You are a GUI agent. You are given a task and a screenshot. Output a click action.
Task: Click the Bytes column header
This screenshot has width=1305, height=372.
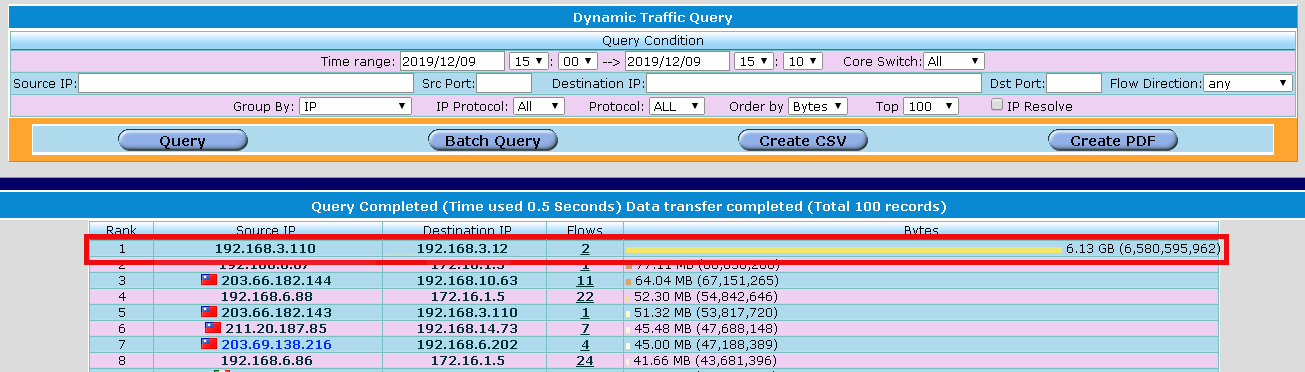pyautogui.click(x=921, y=230)
